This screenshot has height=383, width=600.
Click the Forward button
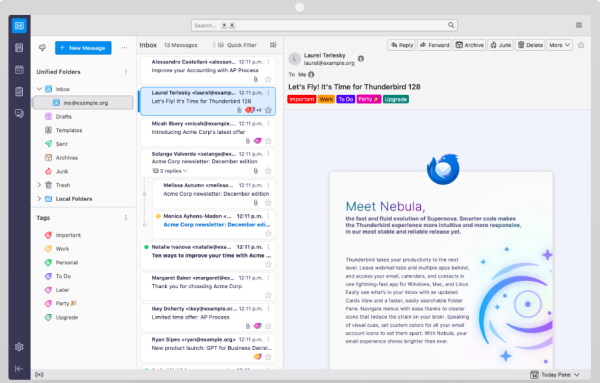[434, 45]
